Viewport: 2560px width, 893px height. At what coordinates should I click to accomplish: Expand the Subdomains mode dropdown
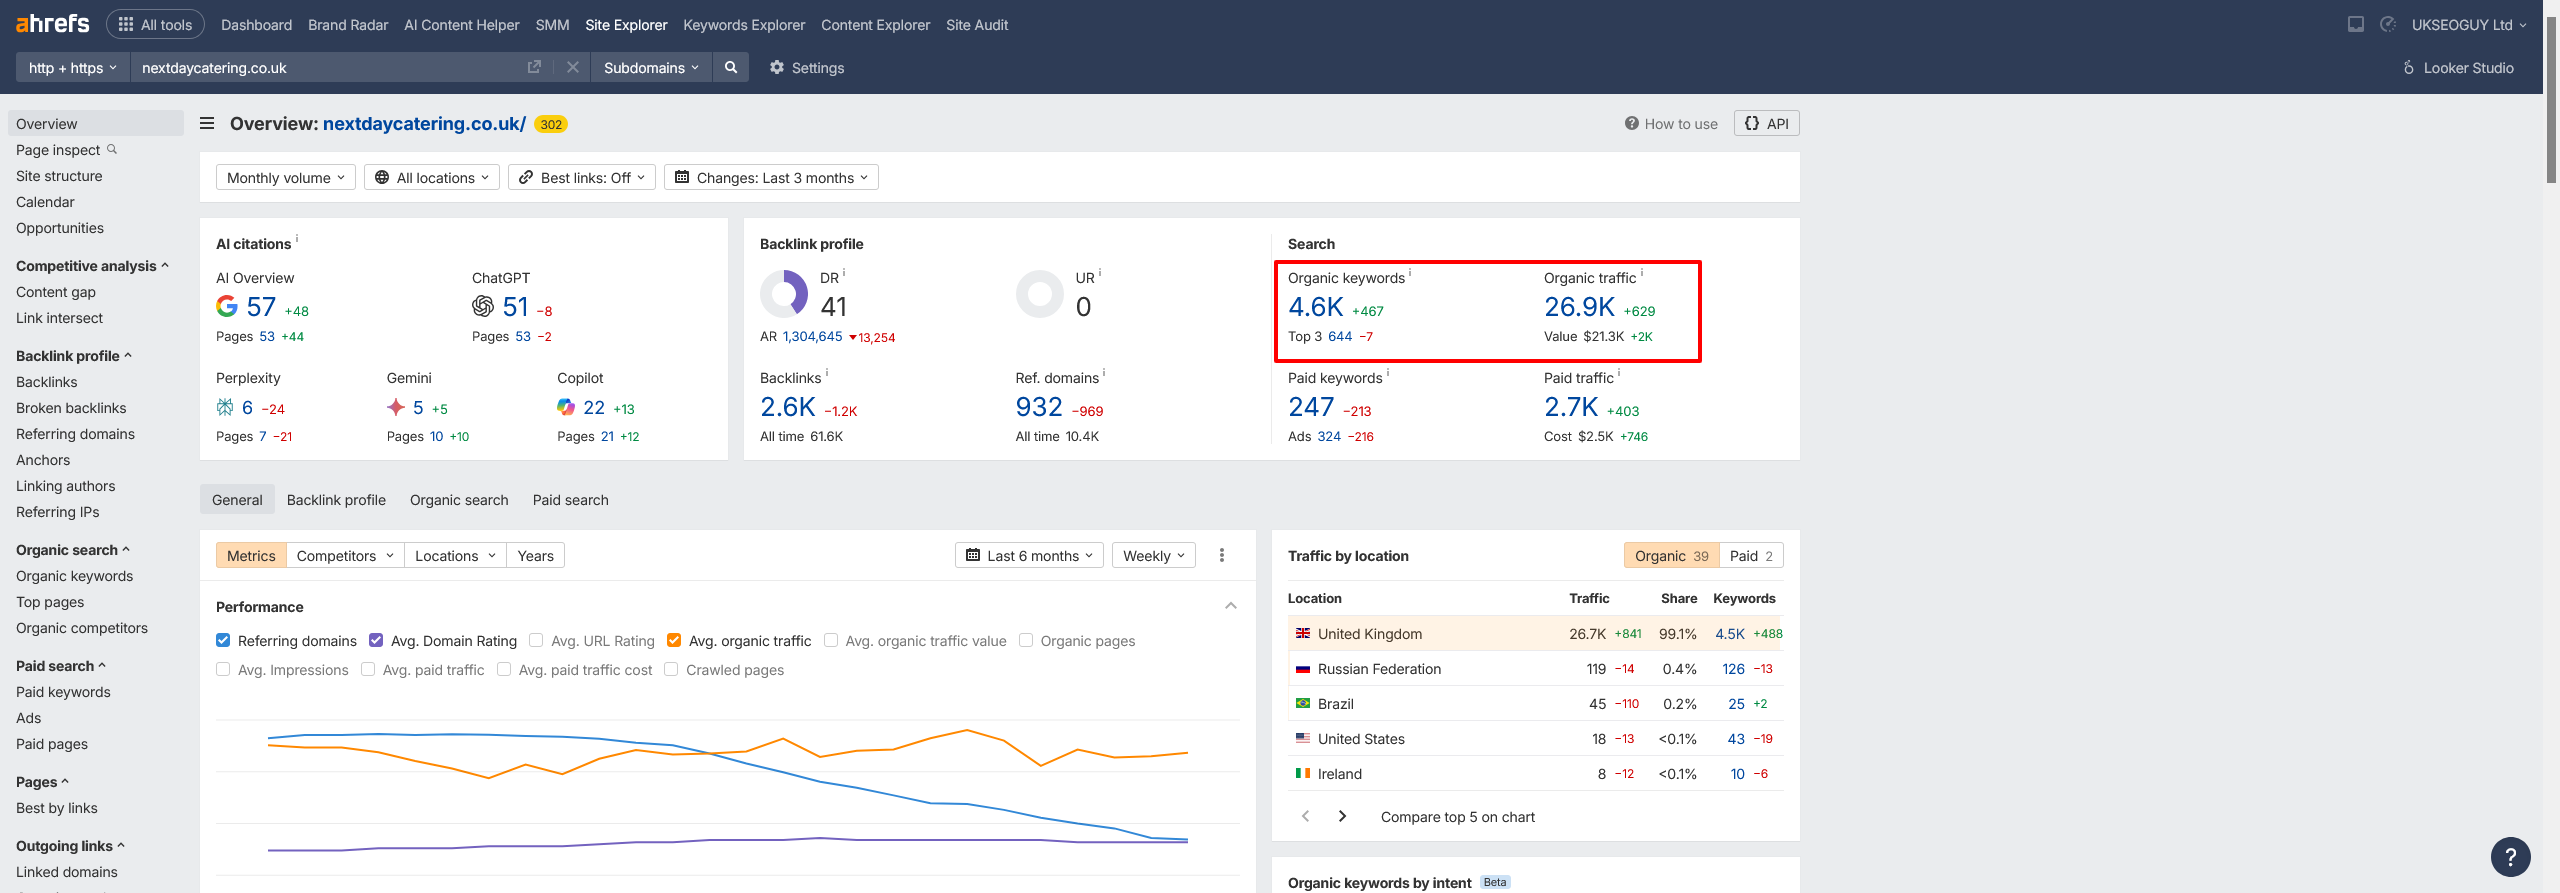pyautogui.click(x=650, y=67)
